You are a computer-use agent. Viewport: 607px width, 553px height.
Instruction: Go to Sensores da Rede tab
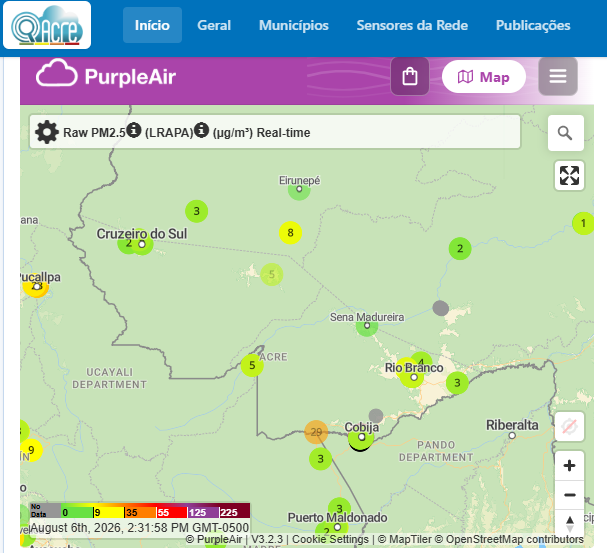412,25
